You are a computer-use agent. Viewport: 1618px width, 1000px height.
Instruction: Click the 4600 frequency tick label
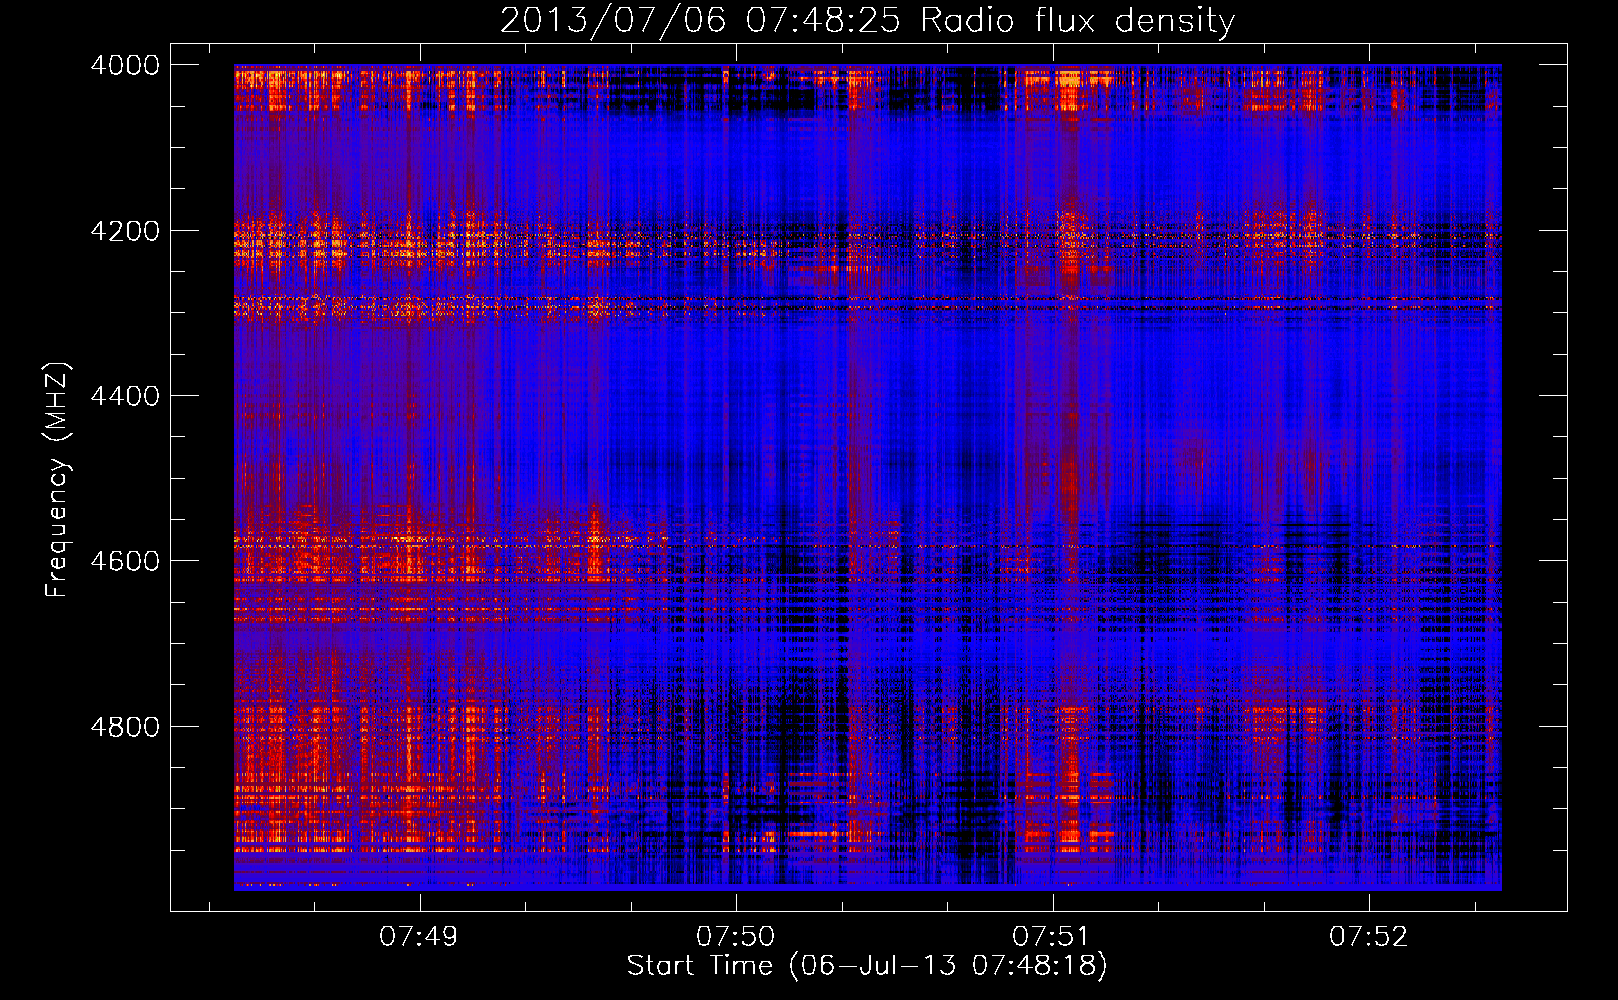point(125,561)
